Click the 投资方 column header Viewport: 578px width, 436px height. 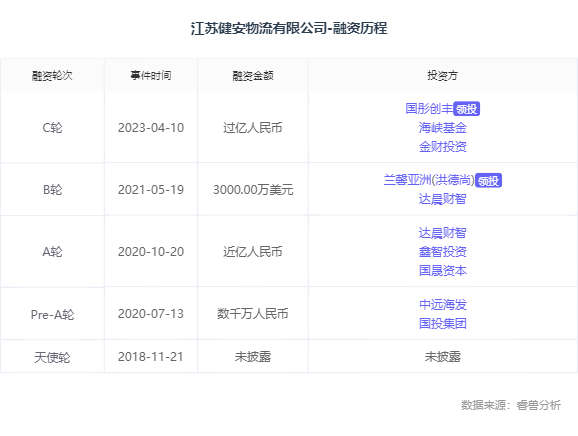(x=443, y=76)
